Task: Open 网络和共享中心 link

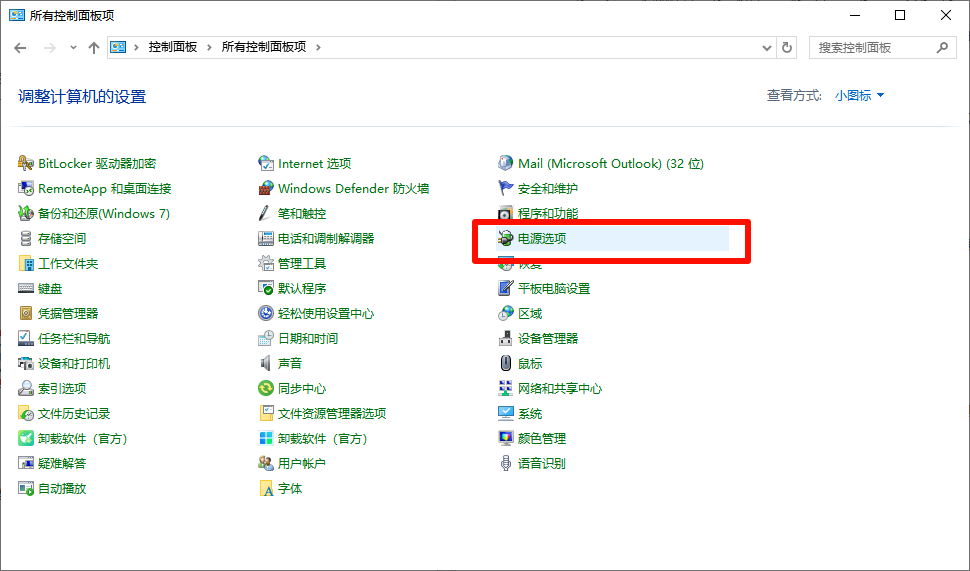Action: (x=560, y=389)
